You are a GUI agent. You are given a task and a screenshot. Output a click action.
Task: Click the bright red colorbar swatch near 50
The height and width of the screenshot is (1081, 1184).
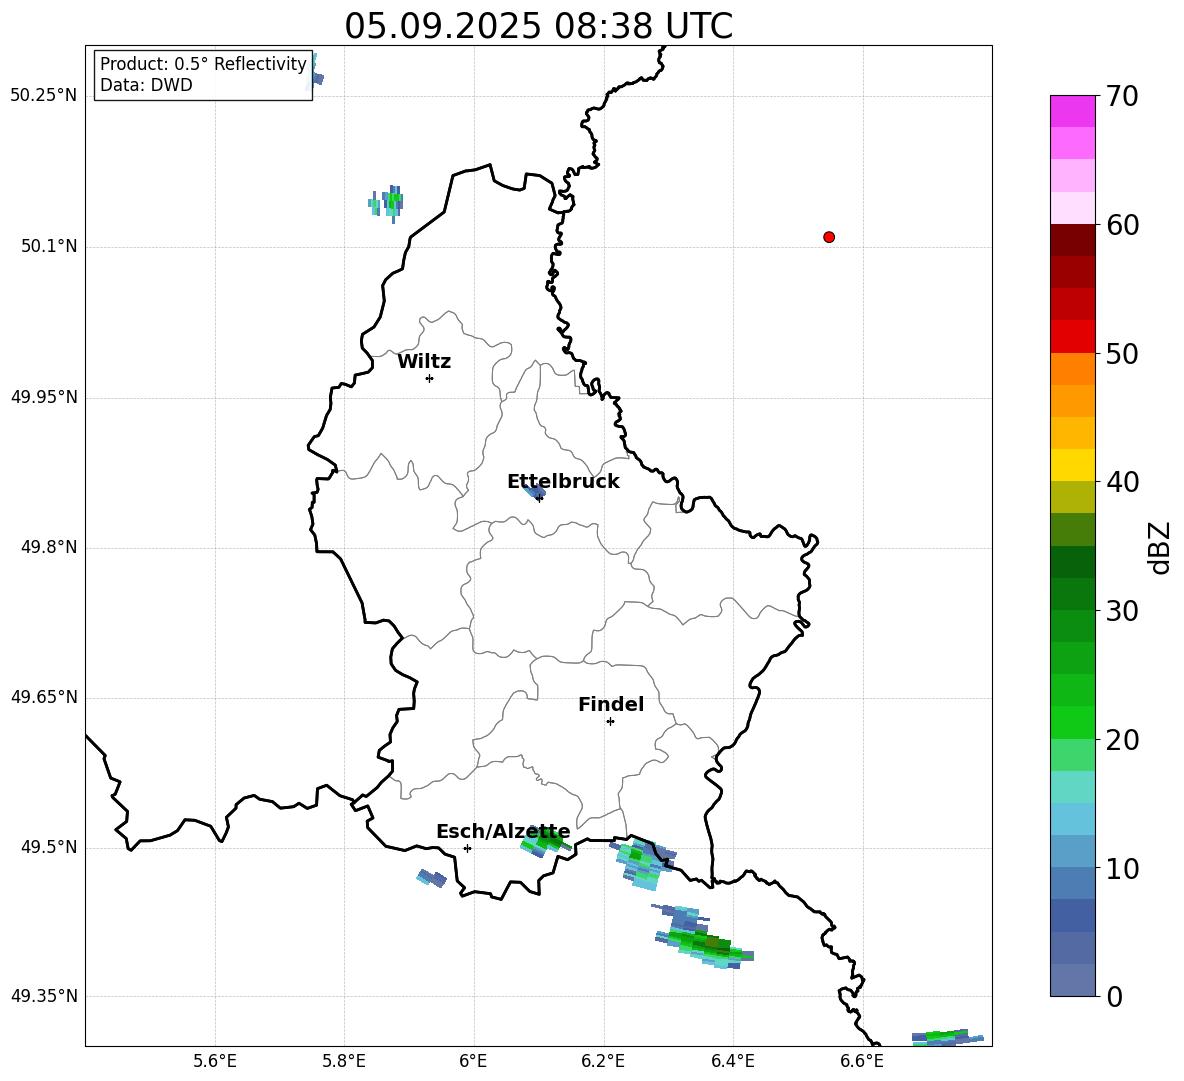click(x=1072, y=337)
